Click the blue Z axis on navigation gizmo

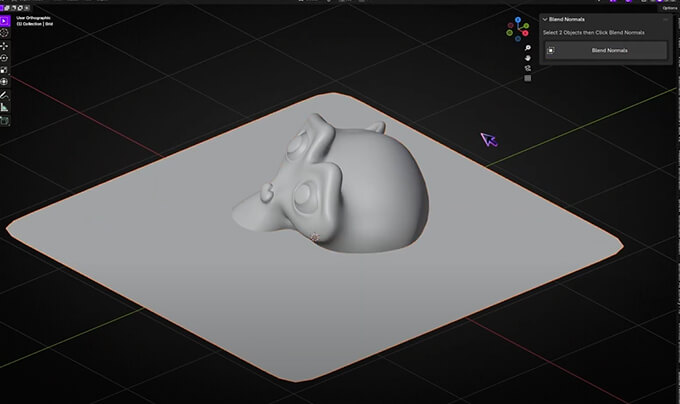pos(518,20)
